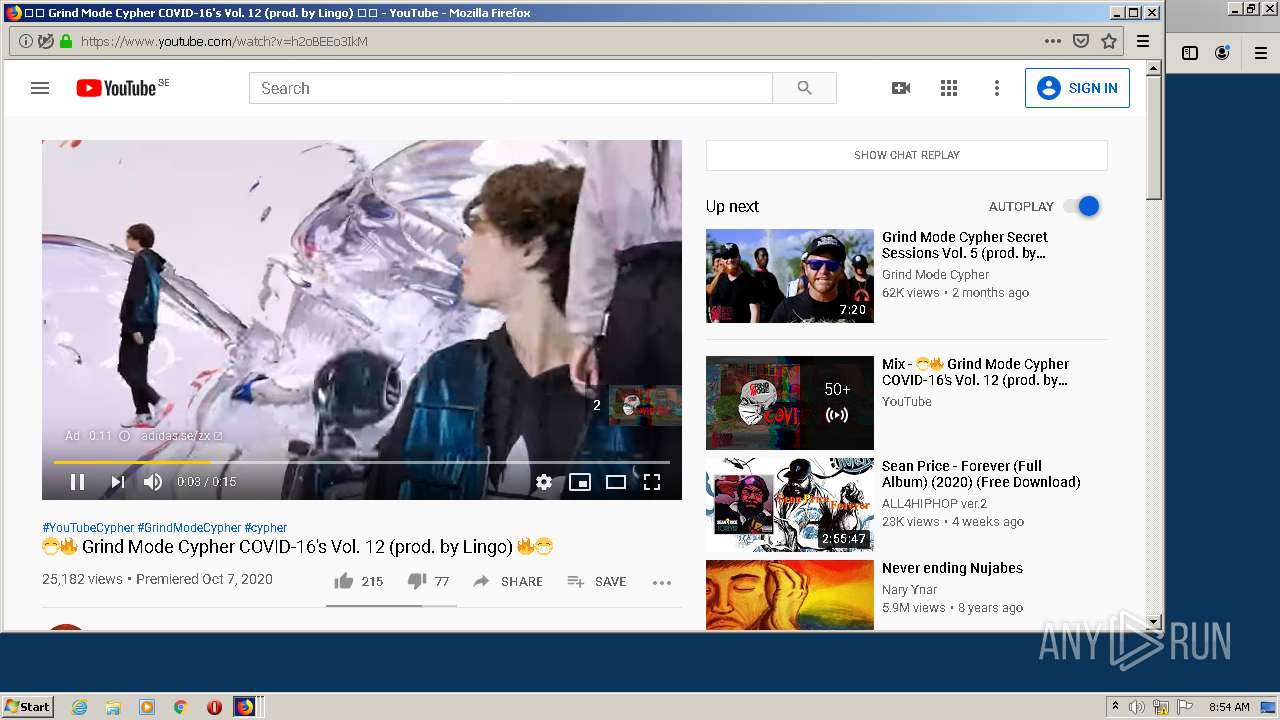This screenshot has width=1280, height=720.
Task: Open menu in background Firefox window
Action: (x=1261, y=53)
